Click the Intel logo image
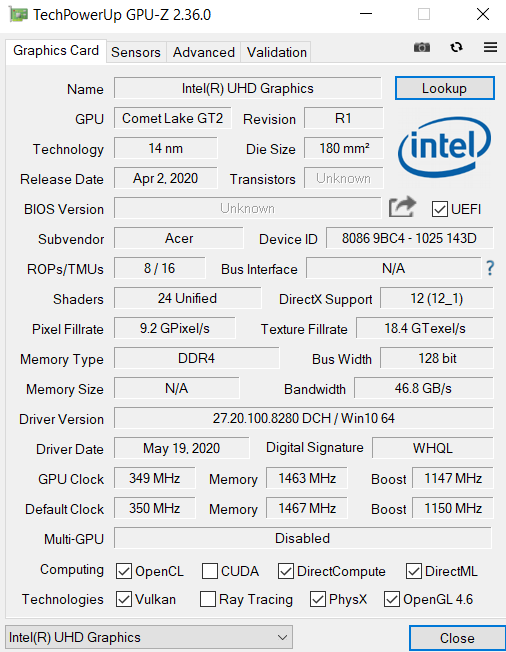 click(444, 147)
